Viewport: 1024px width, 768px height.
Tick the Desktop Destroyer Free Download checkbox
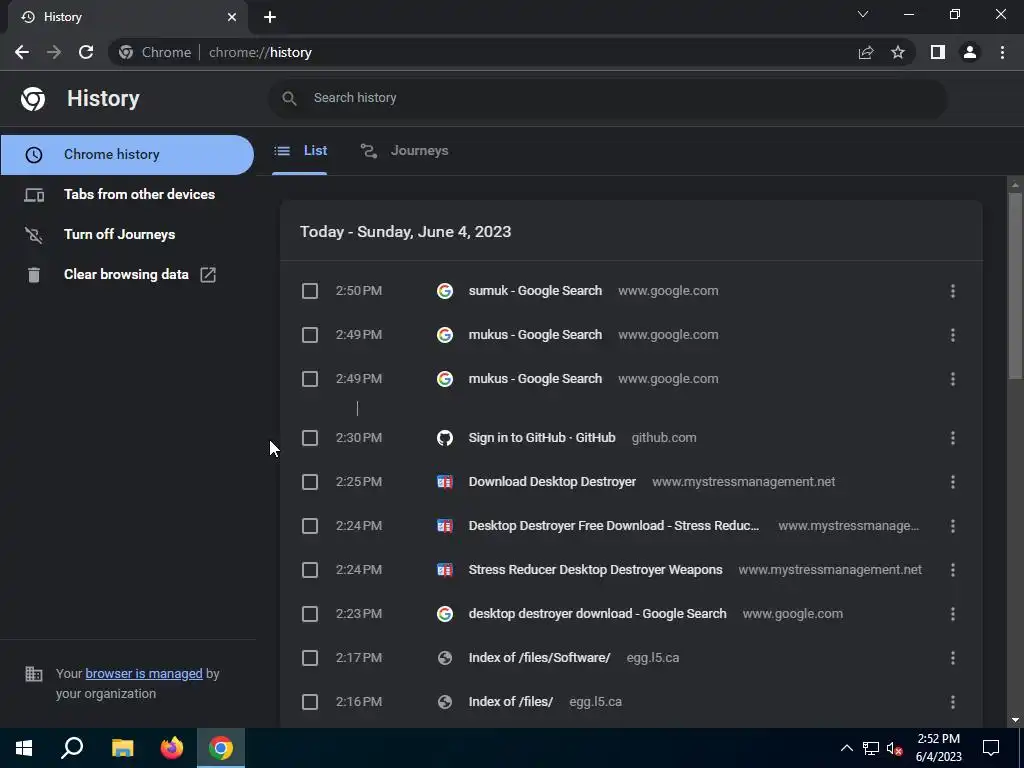[310, 526]
